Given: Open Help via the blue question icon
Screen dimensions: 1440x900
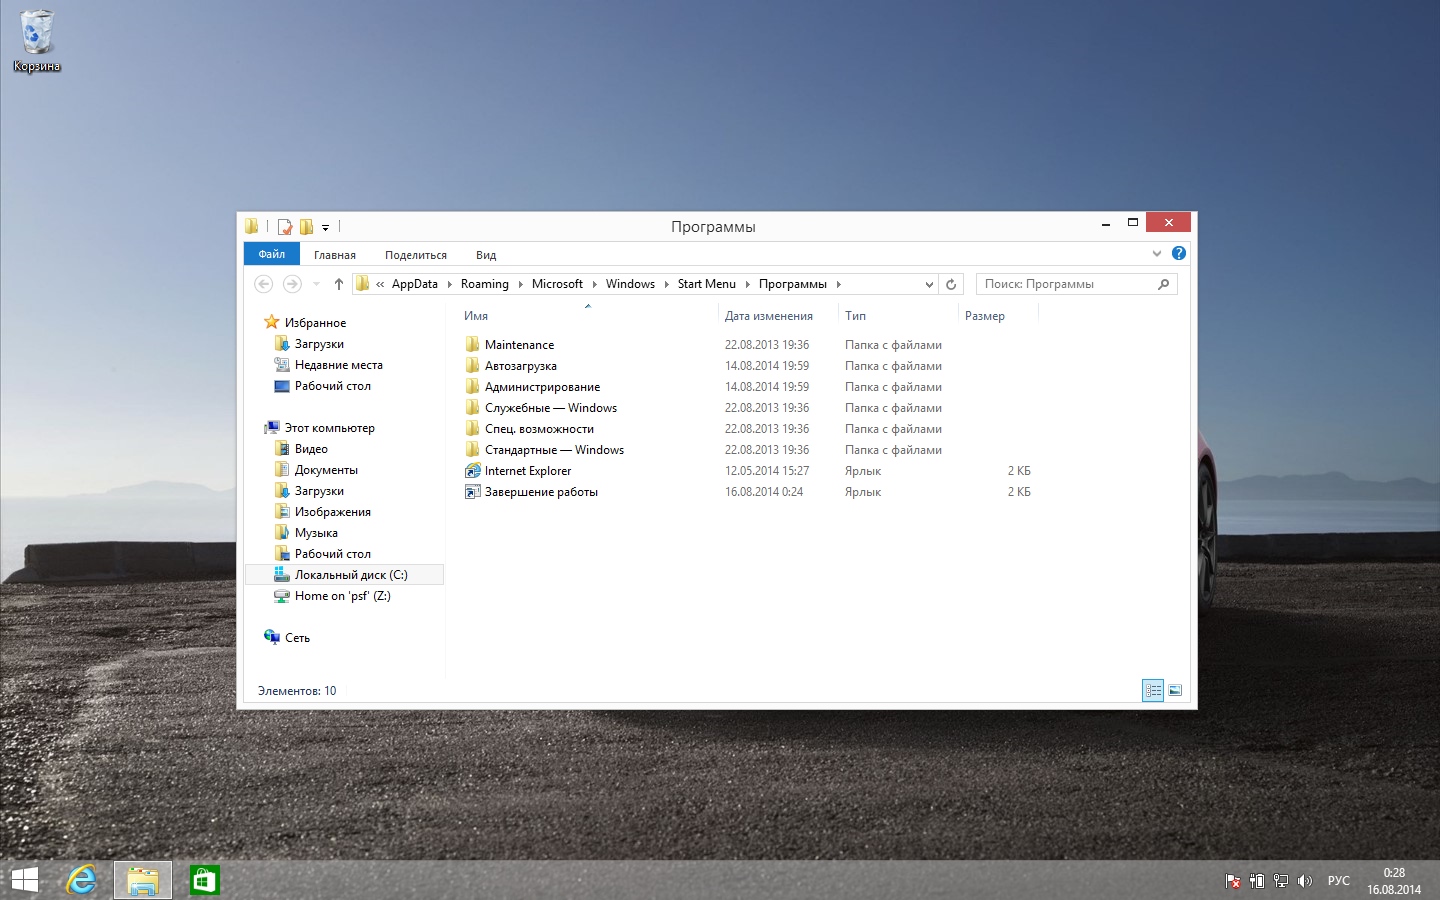Looking at the screenshot, I should (x=1179, y=253).
